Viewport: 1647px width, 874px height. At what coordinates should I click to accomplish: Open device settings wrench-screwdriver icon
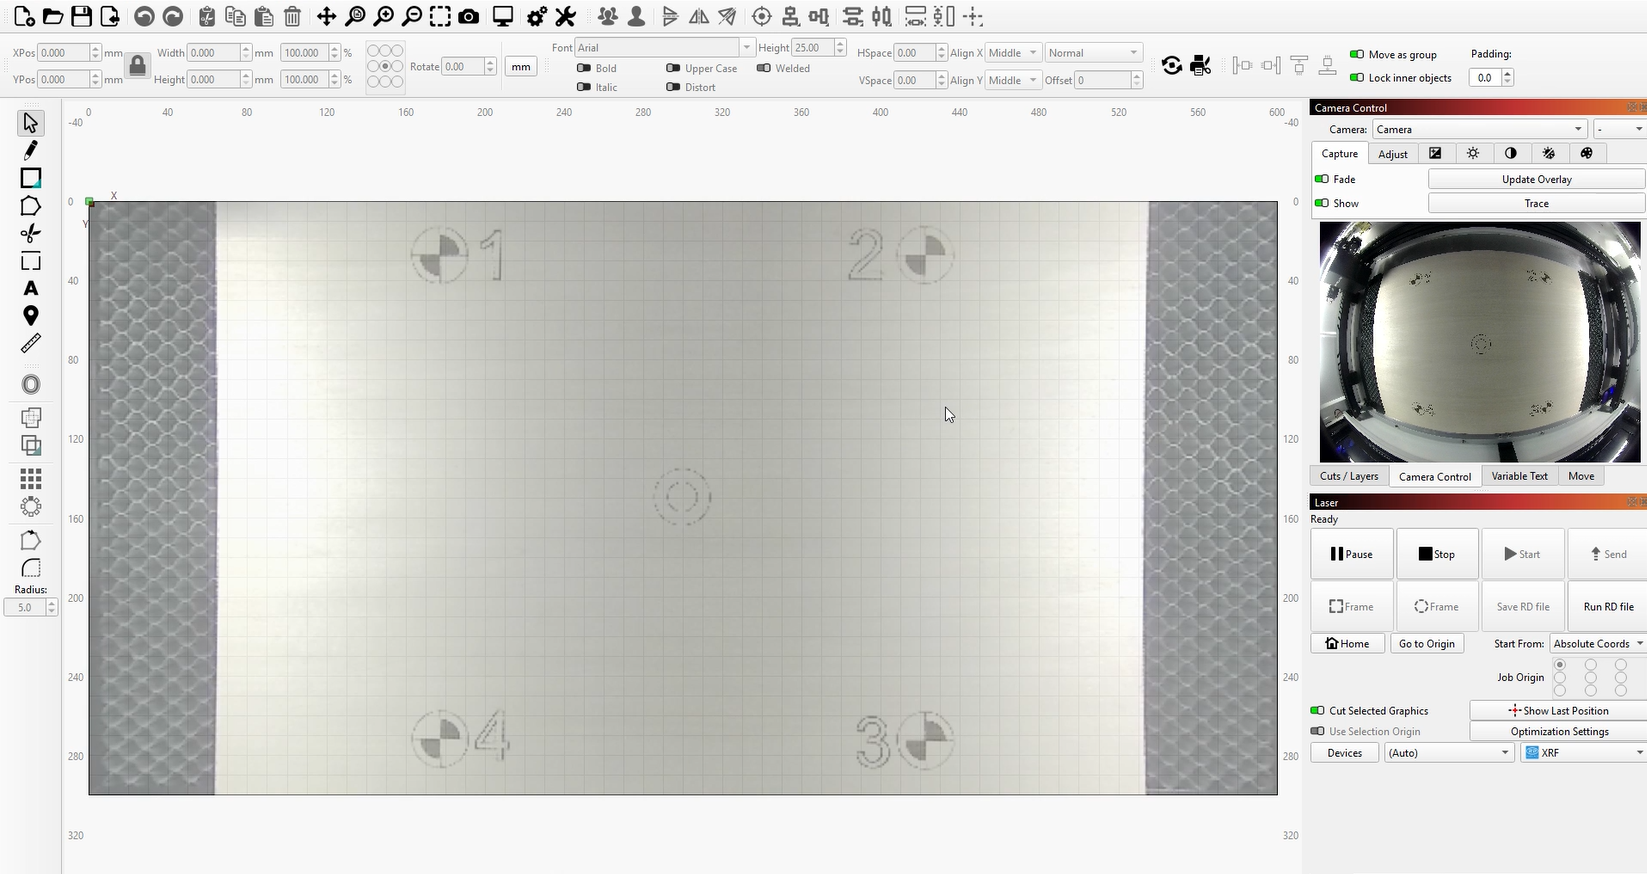pos(565,17)
